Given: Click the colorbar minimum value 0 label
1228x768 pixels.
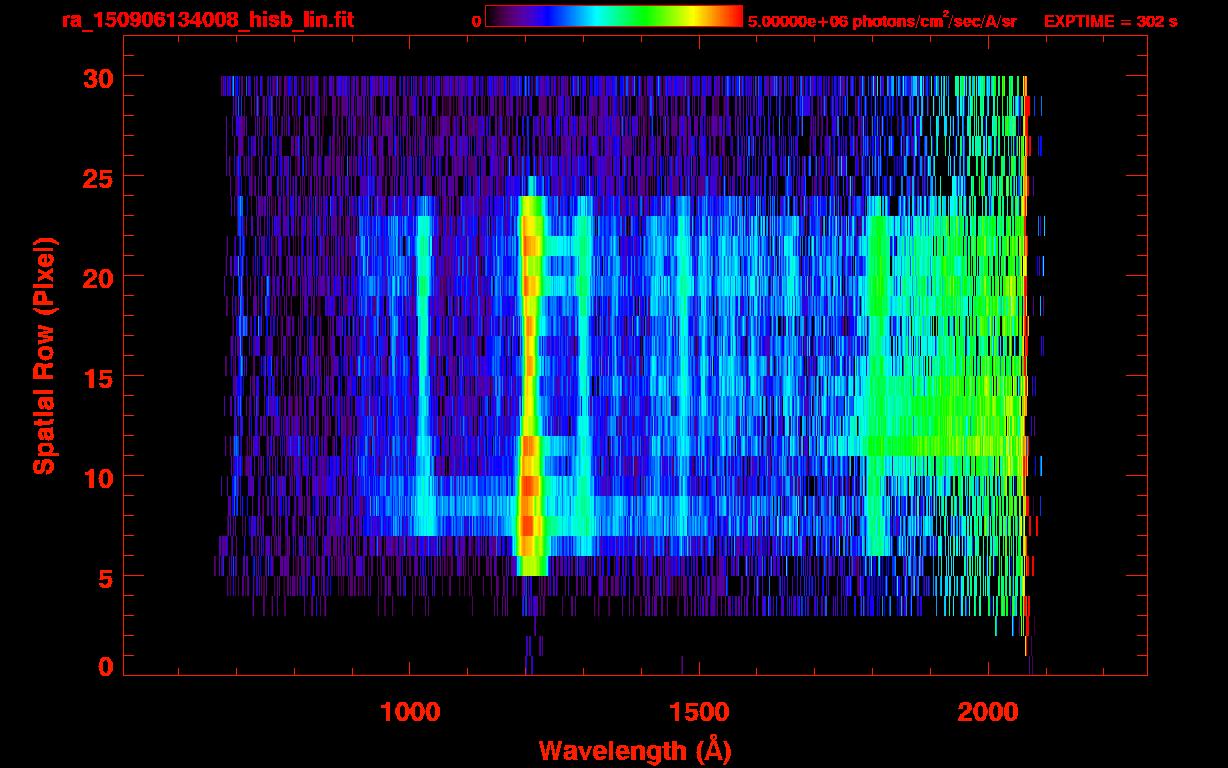Looking at the screenshot, I should coord(476,21).
